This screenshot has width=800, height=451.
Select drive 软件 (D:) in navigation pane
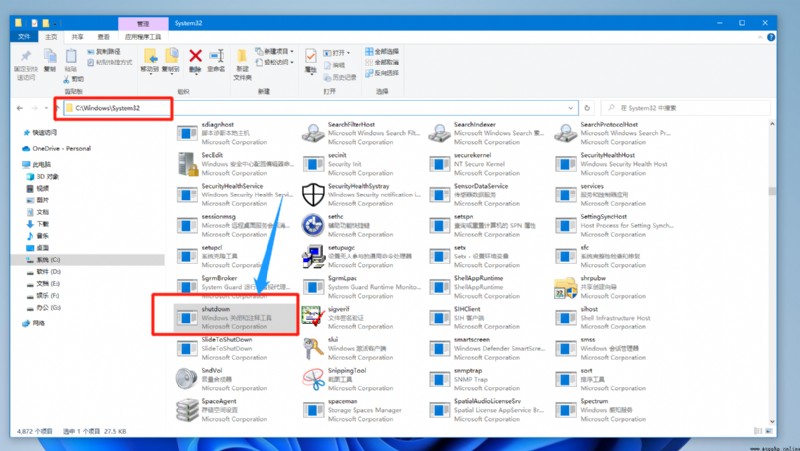click(x=48, y=271)
